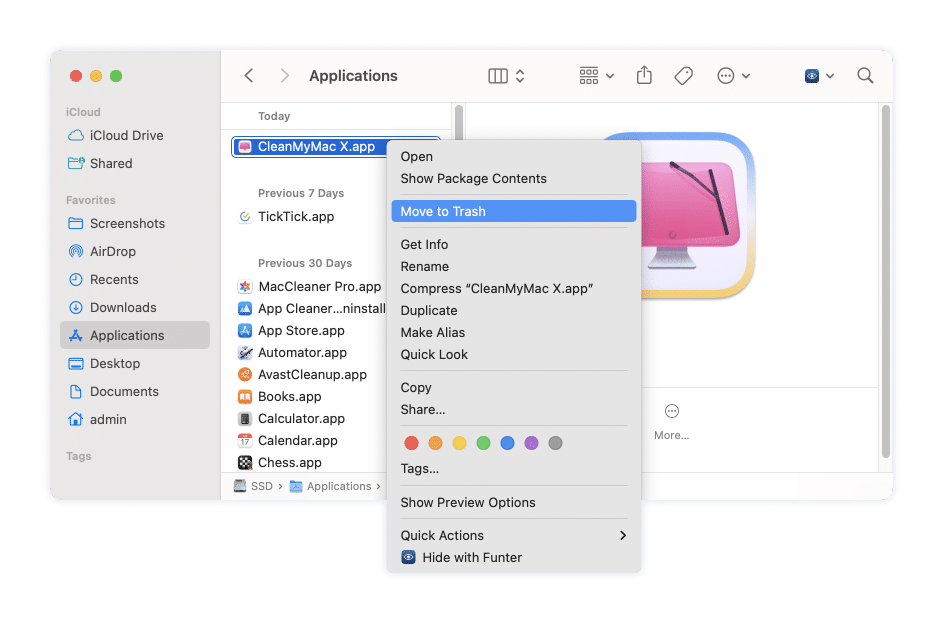Open Documents in sidebar

tap(136, 391)
